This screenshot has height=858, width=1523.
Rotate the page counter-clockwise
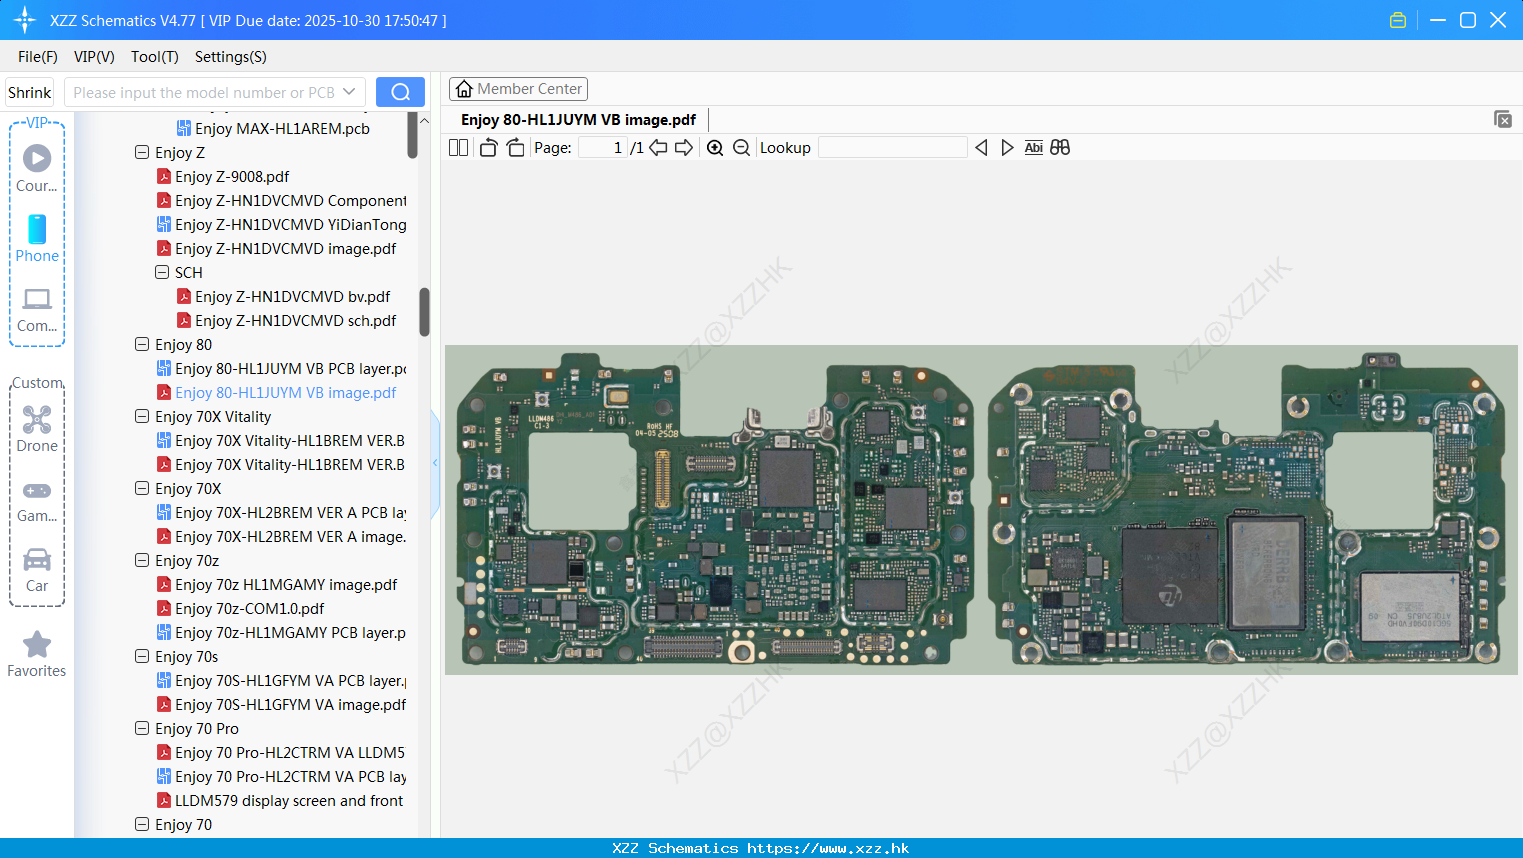tap(488, 148)
